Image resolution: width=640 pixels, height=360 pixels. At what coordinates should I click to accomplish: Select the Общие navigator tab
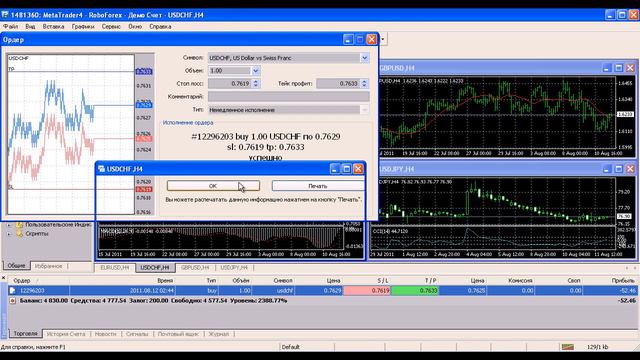[x=16, y=266]
